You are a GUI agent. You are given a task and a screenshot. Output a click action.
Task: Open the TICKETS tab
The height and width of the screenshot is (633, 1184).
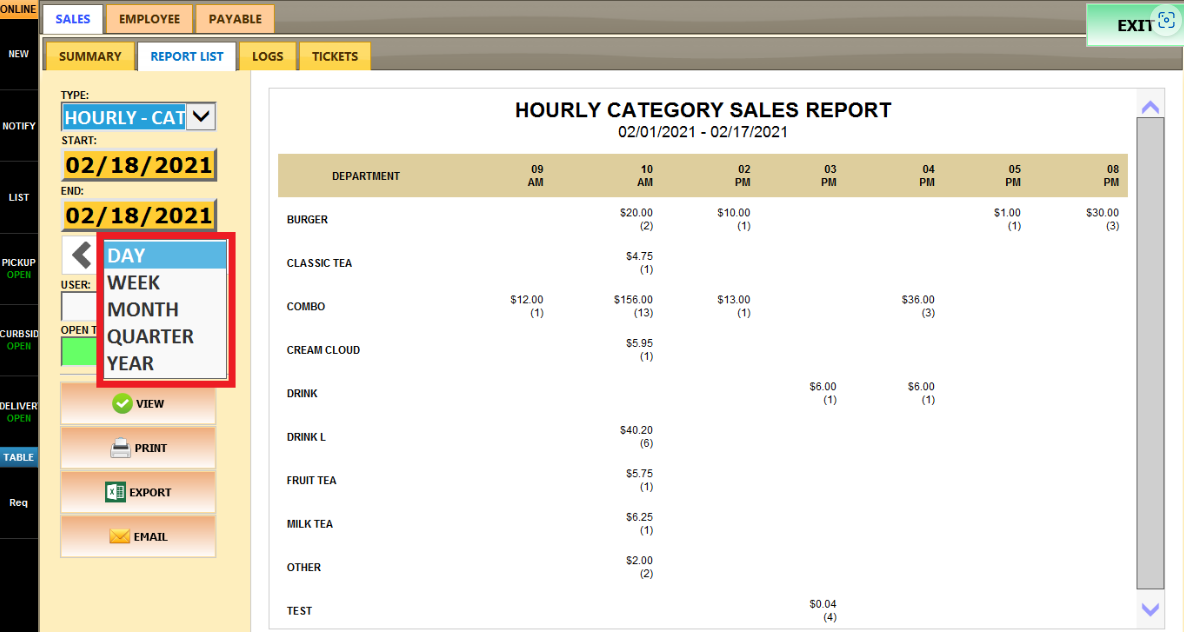(334, 57)
